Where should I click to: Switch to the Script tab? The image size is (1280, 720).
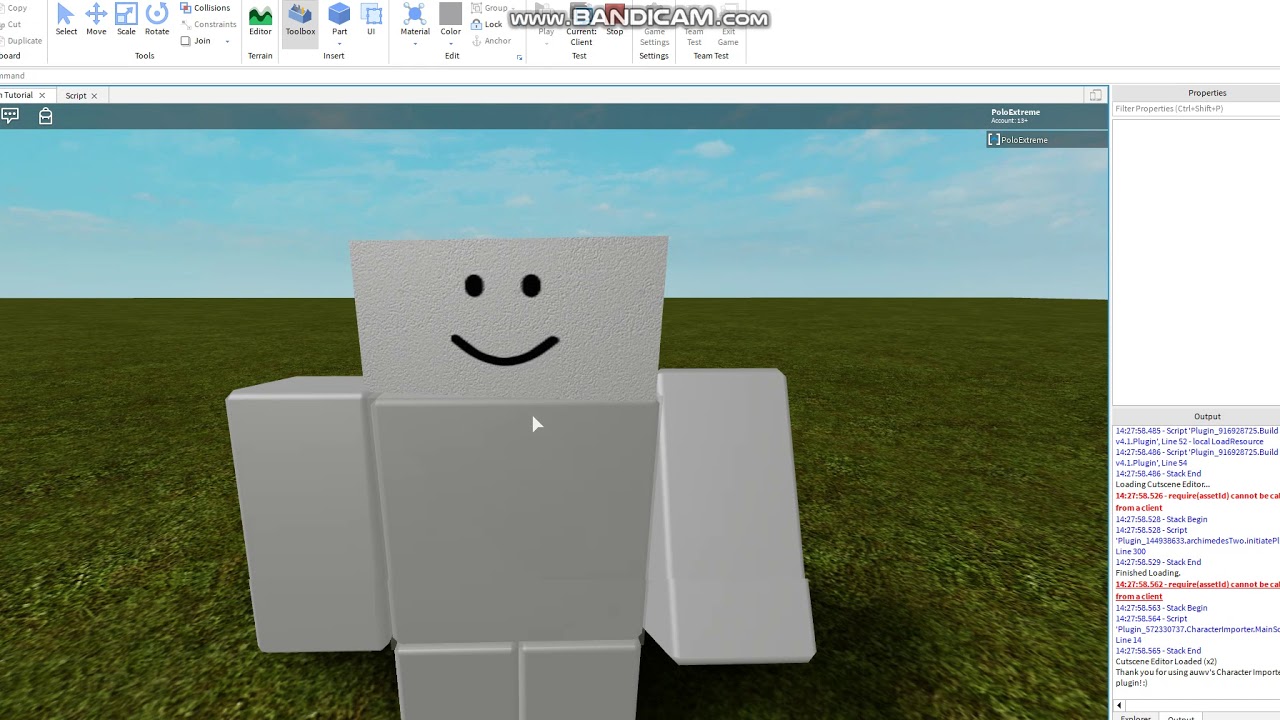[x=76, y=96]
